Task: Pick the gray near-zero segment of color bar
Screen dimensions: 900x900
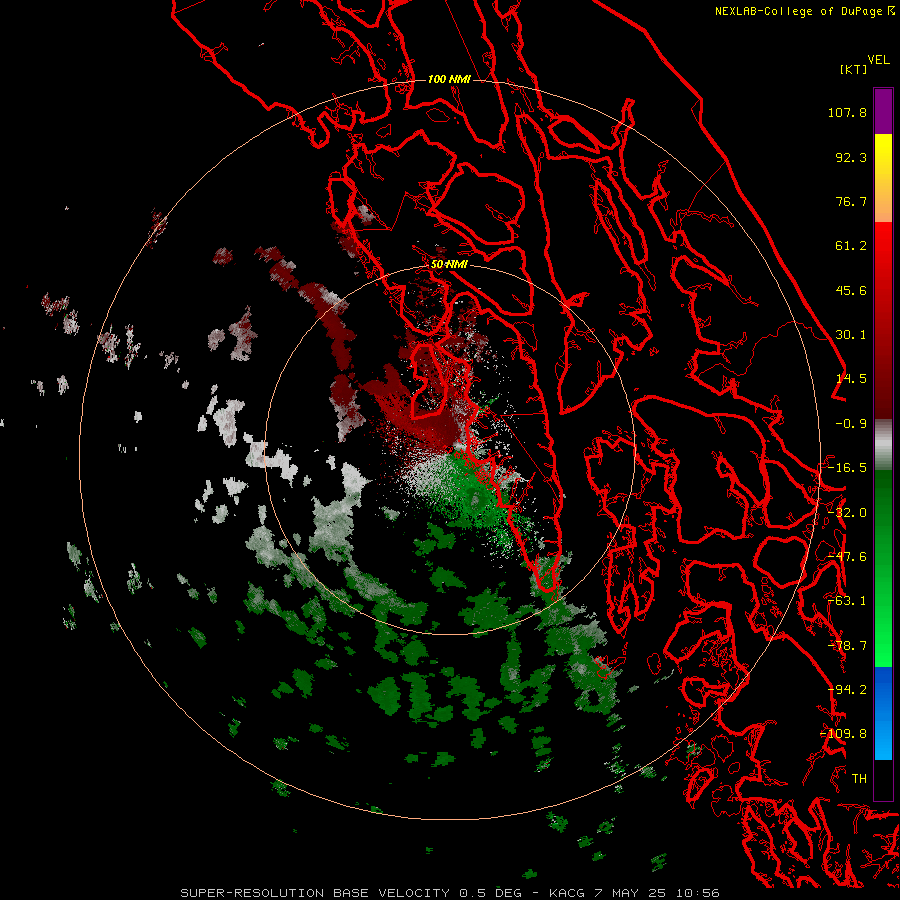Action: click(x=883, y=445)
